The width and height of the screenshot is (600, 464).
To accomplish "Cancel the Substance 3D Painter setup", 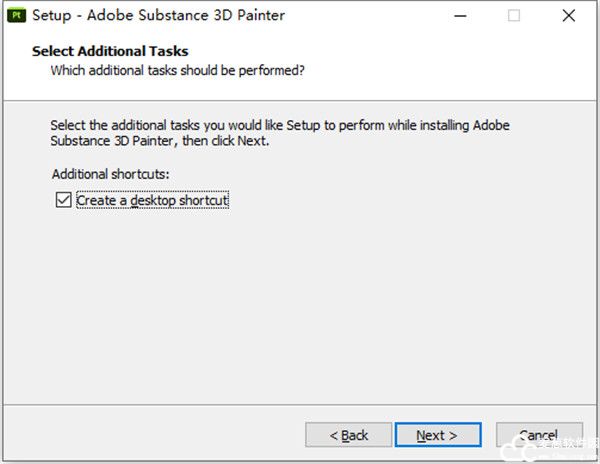I will tap(538, 435).
